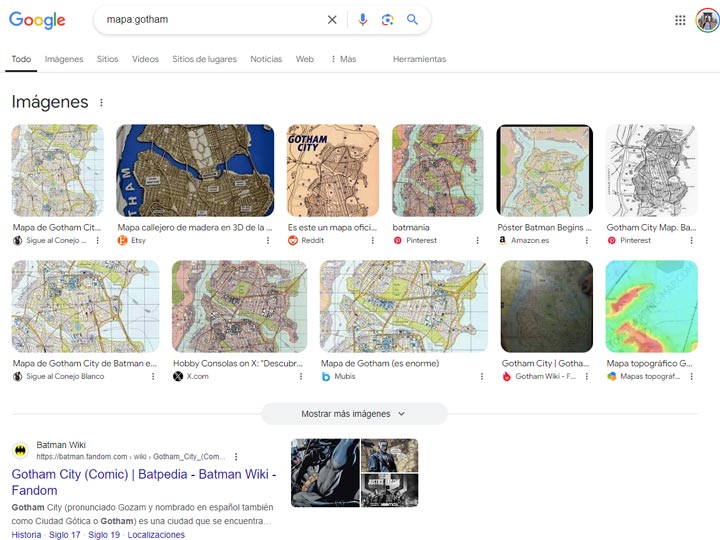Image resolution: width=720 pixels, height=540 pixels.
Task: Follow the Localizaciones sitelink
Action: (x=156, y=535)
